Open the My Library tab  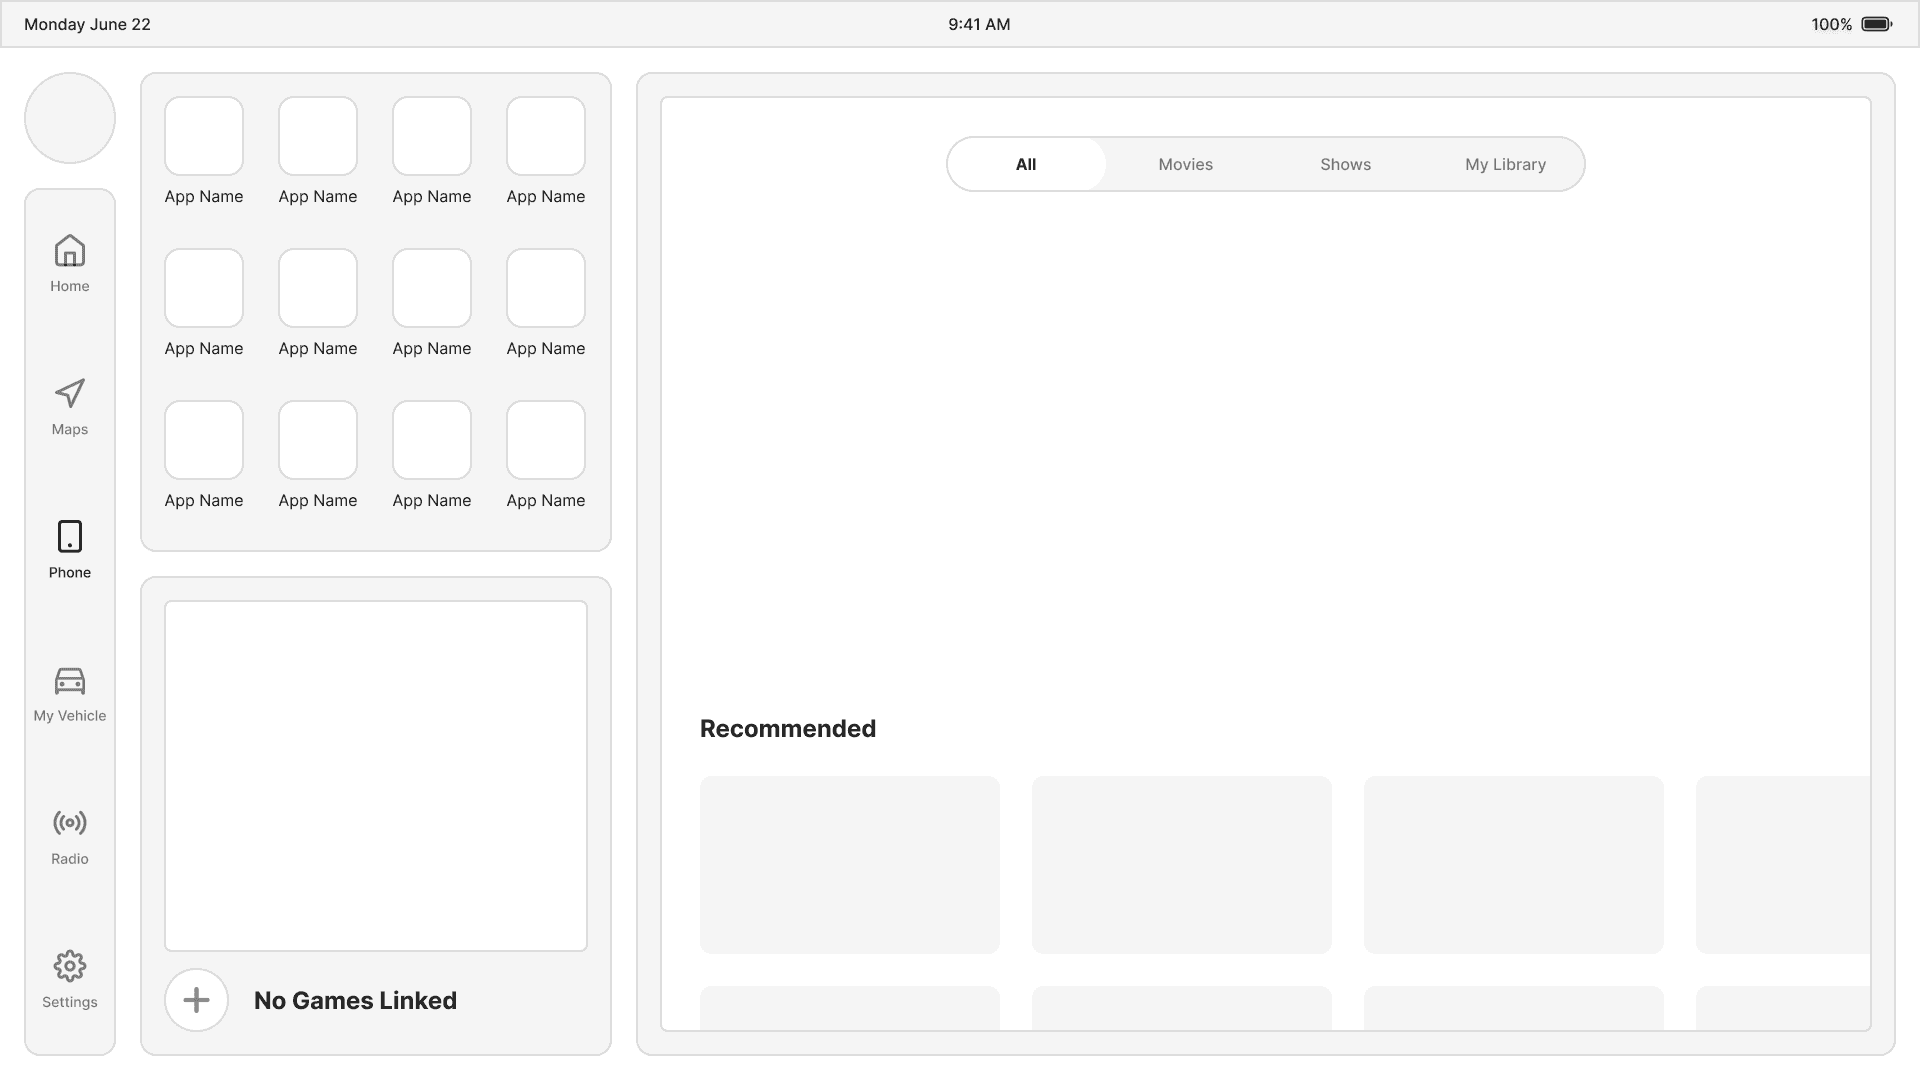click(1505, 164)
